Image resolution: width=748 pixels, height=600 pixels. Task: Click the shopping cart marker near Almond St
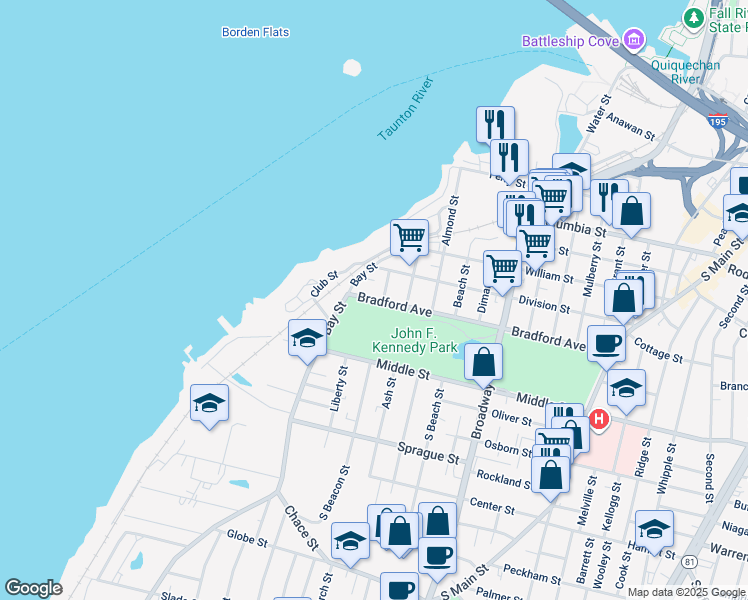pos(409,238)
